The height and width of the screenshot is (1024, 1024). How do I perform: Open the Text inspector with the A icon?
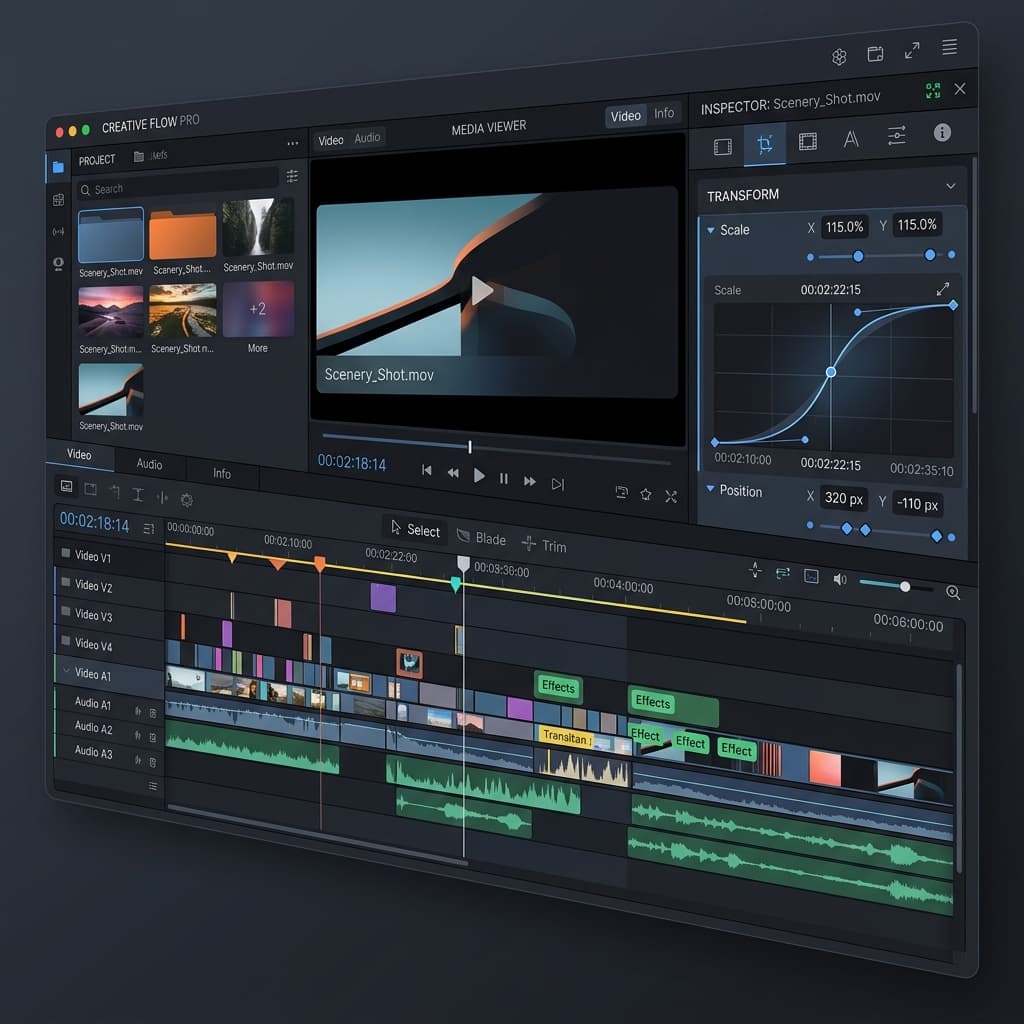click(850, 137)
